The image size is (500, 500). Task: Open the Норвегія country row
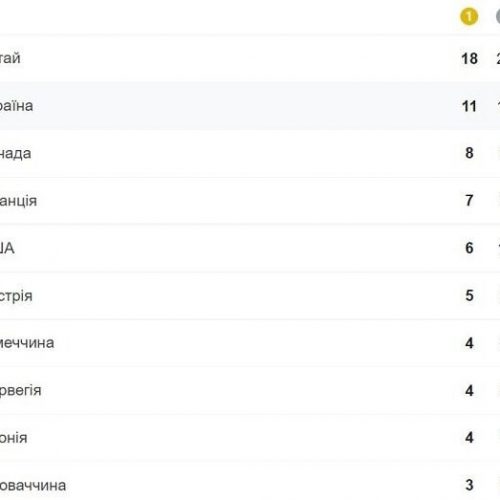pyautogui.click(x=250, y=390)
